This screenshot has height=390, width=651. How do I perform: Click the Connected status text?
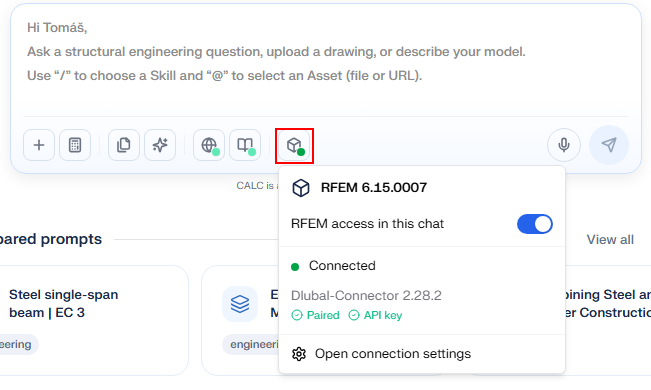(342, 266)
